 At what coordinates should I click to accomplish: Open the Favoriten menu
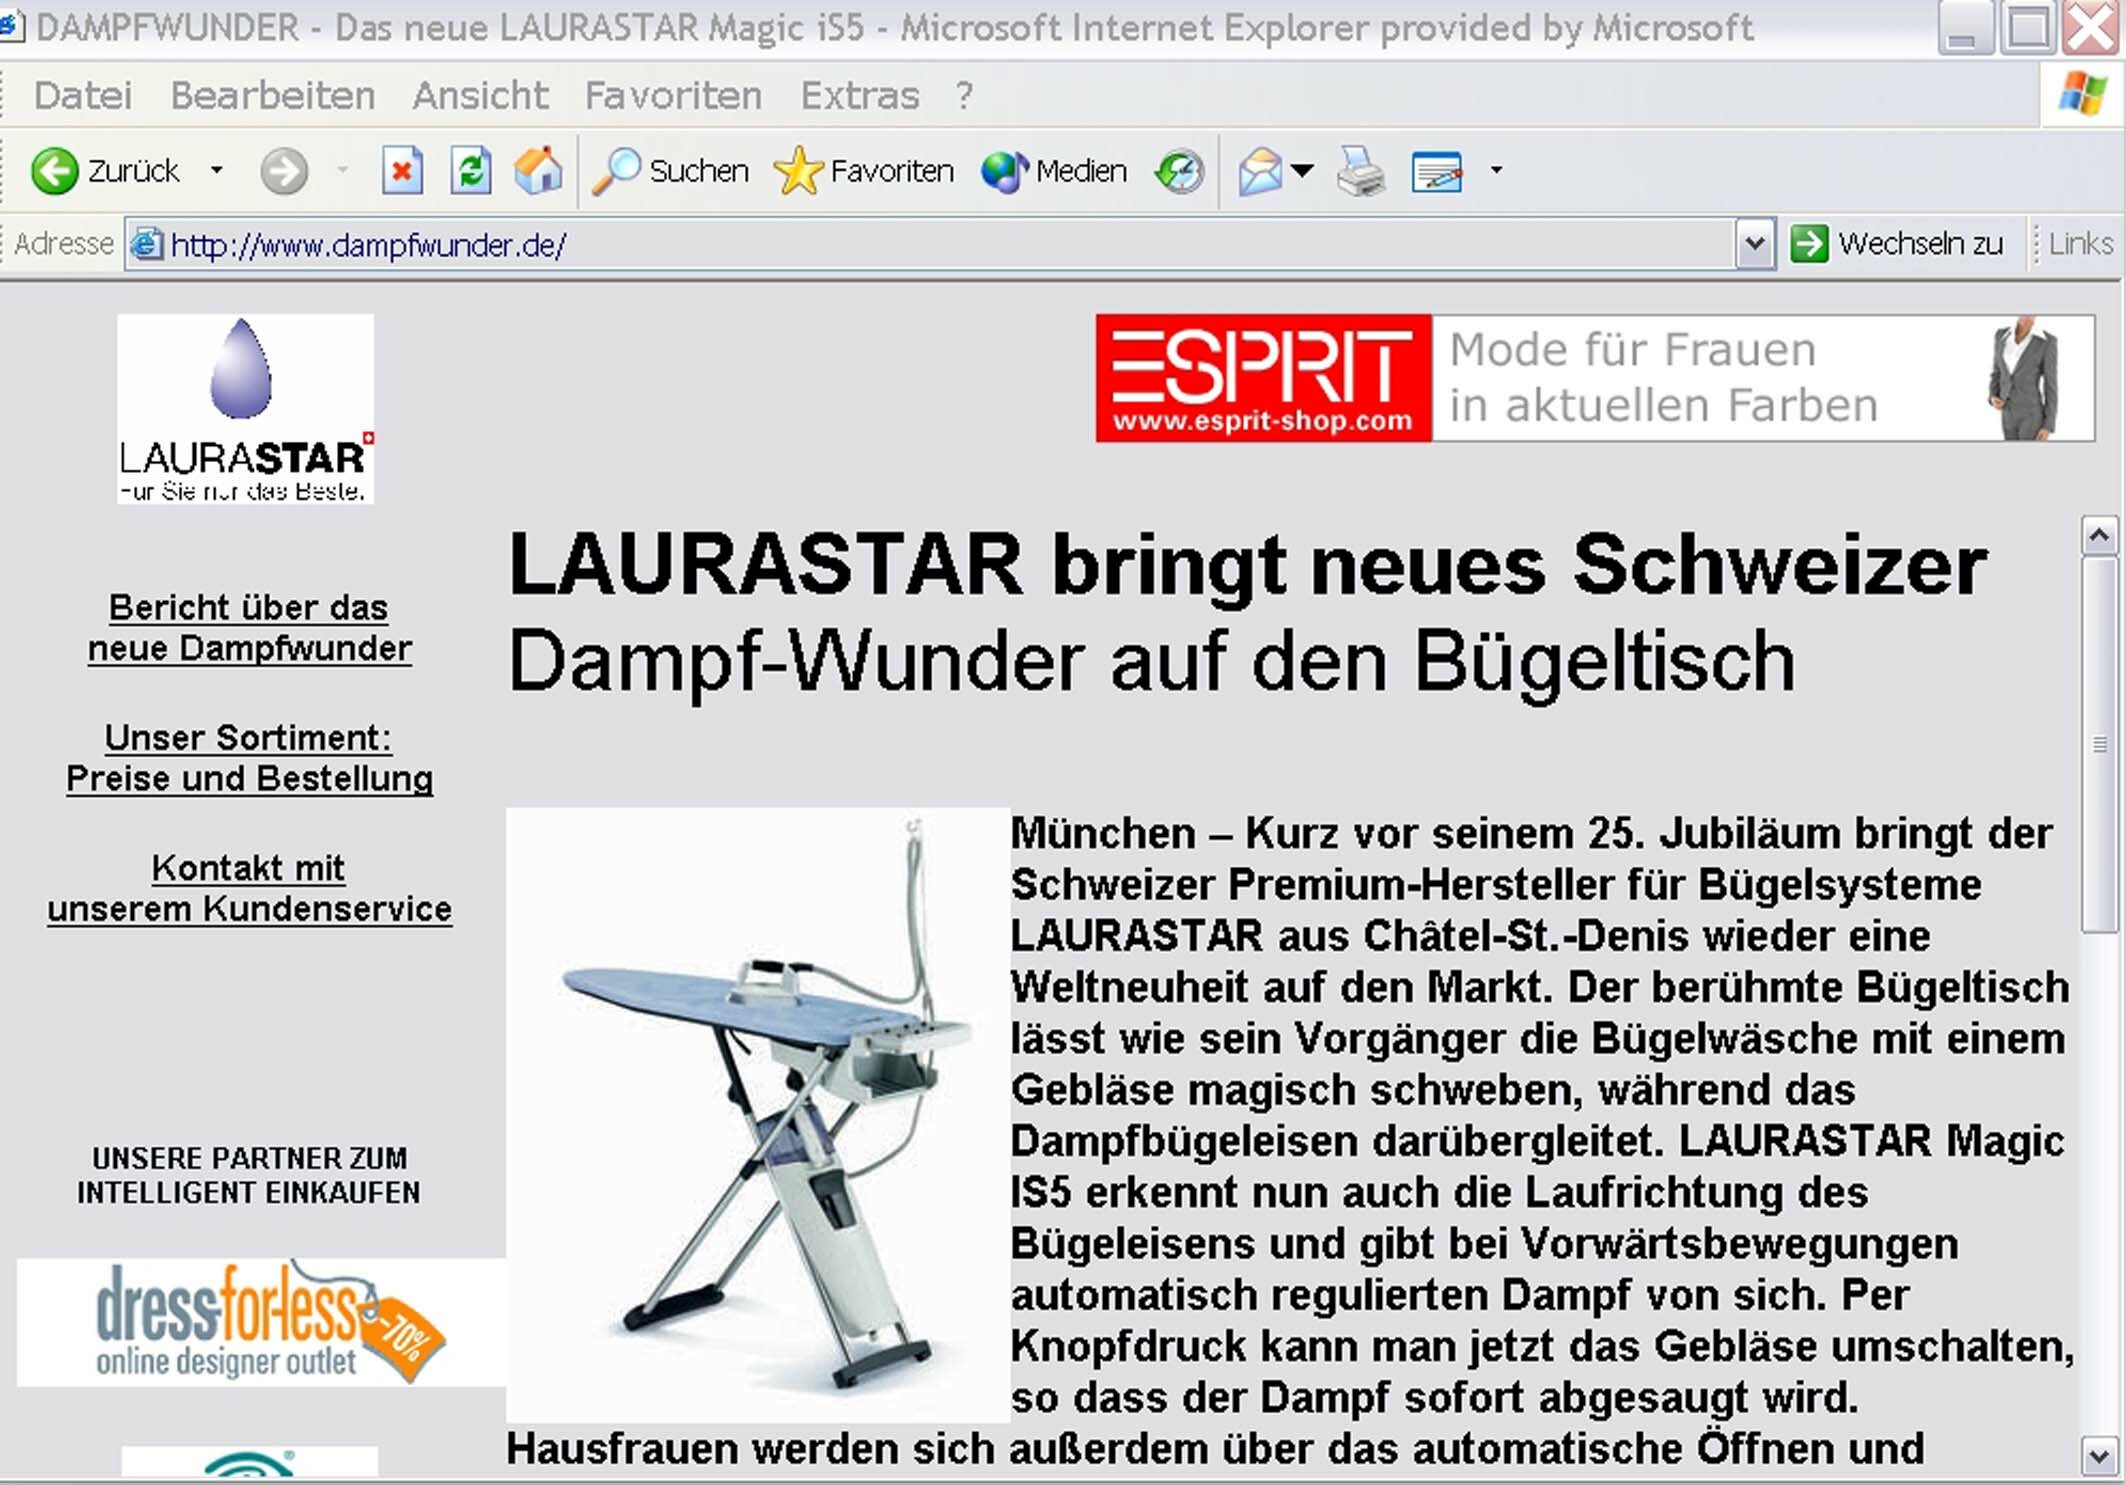[673, 96]
